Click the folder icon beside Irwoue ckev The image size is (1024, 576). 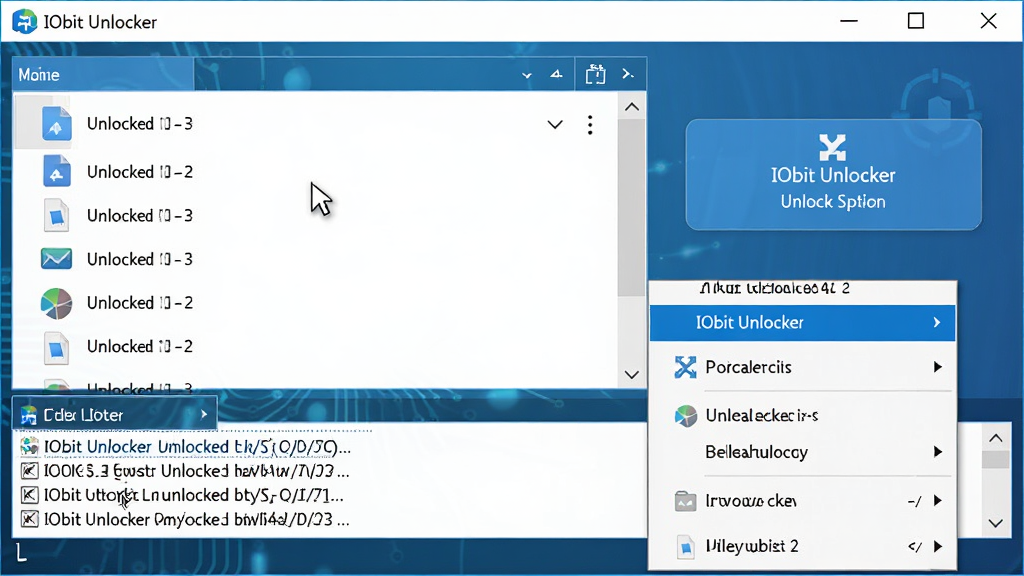pos(685,501)
